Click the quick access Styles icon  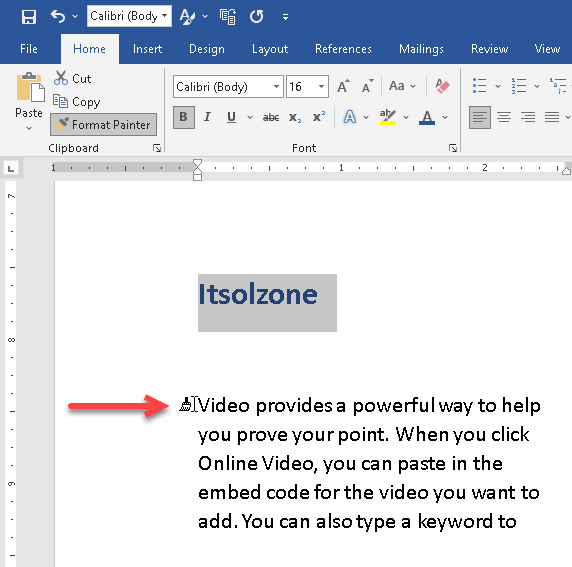pos(188,16)
